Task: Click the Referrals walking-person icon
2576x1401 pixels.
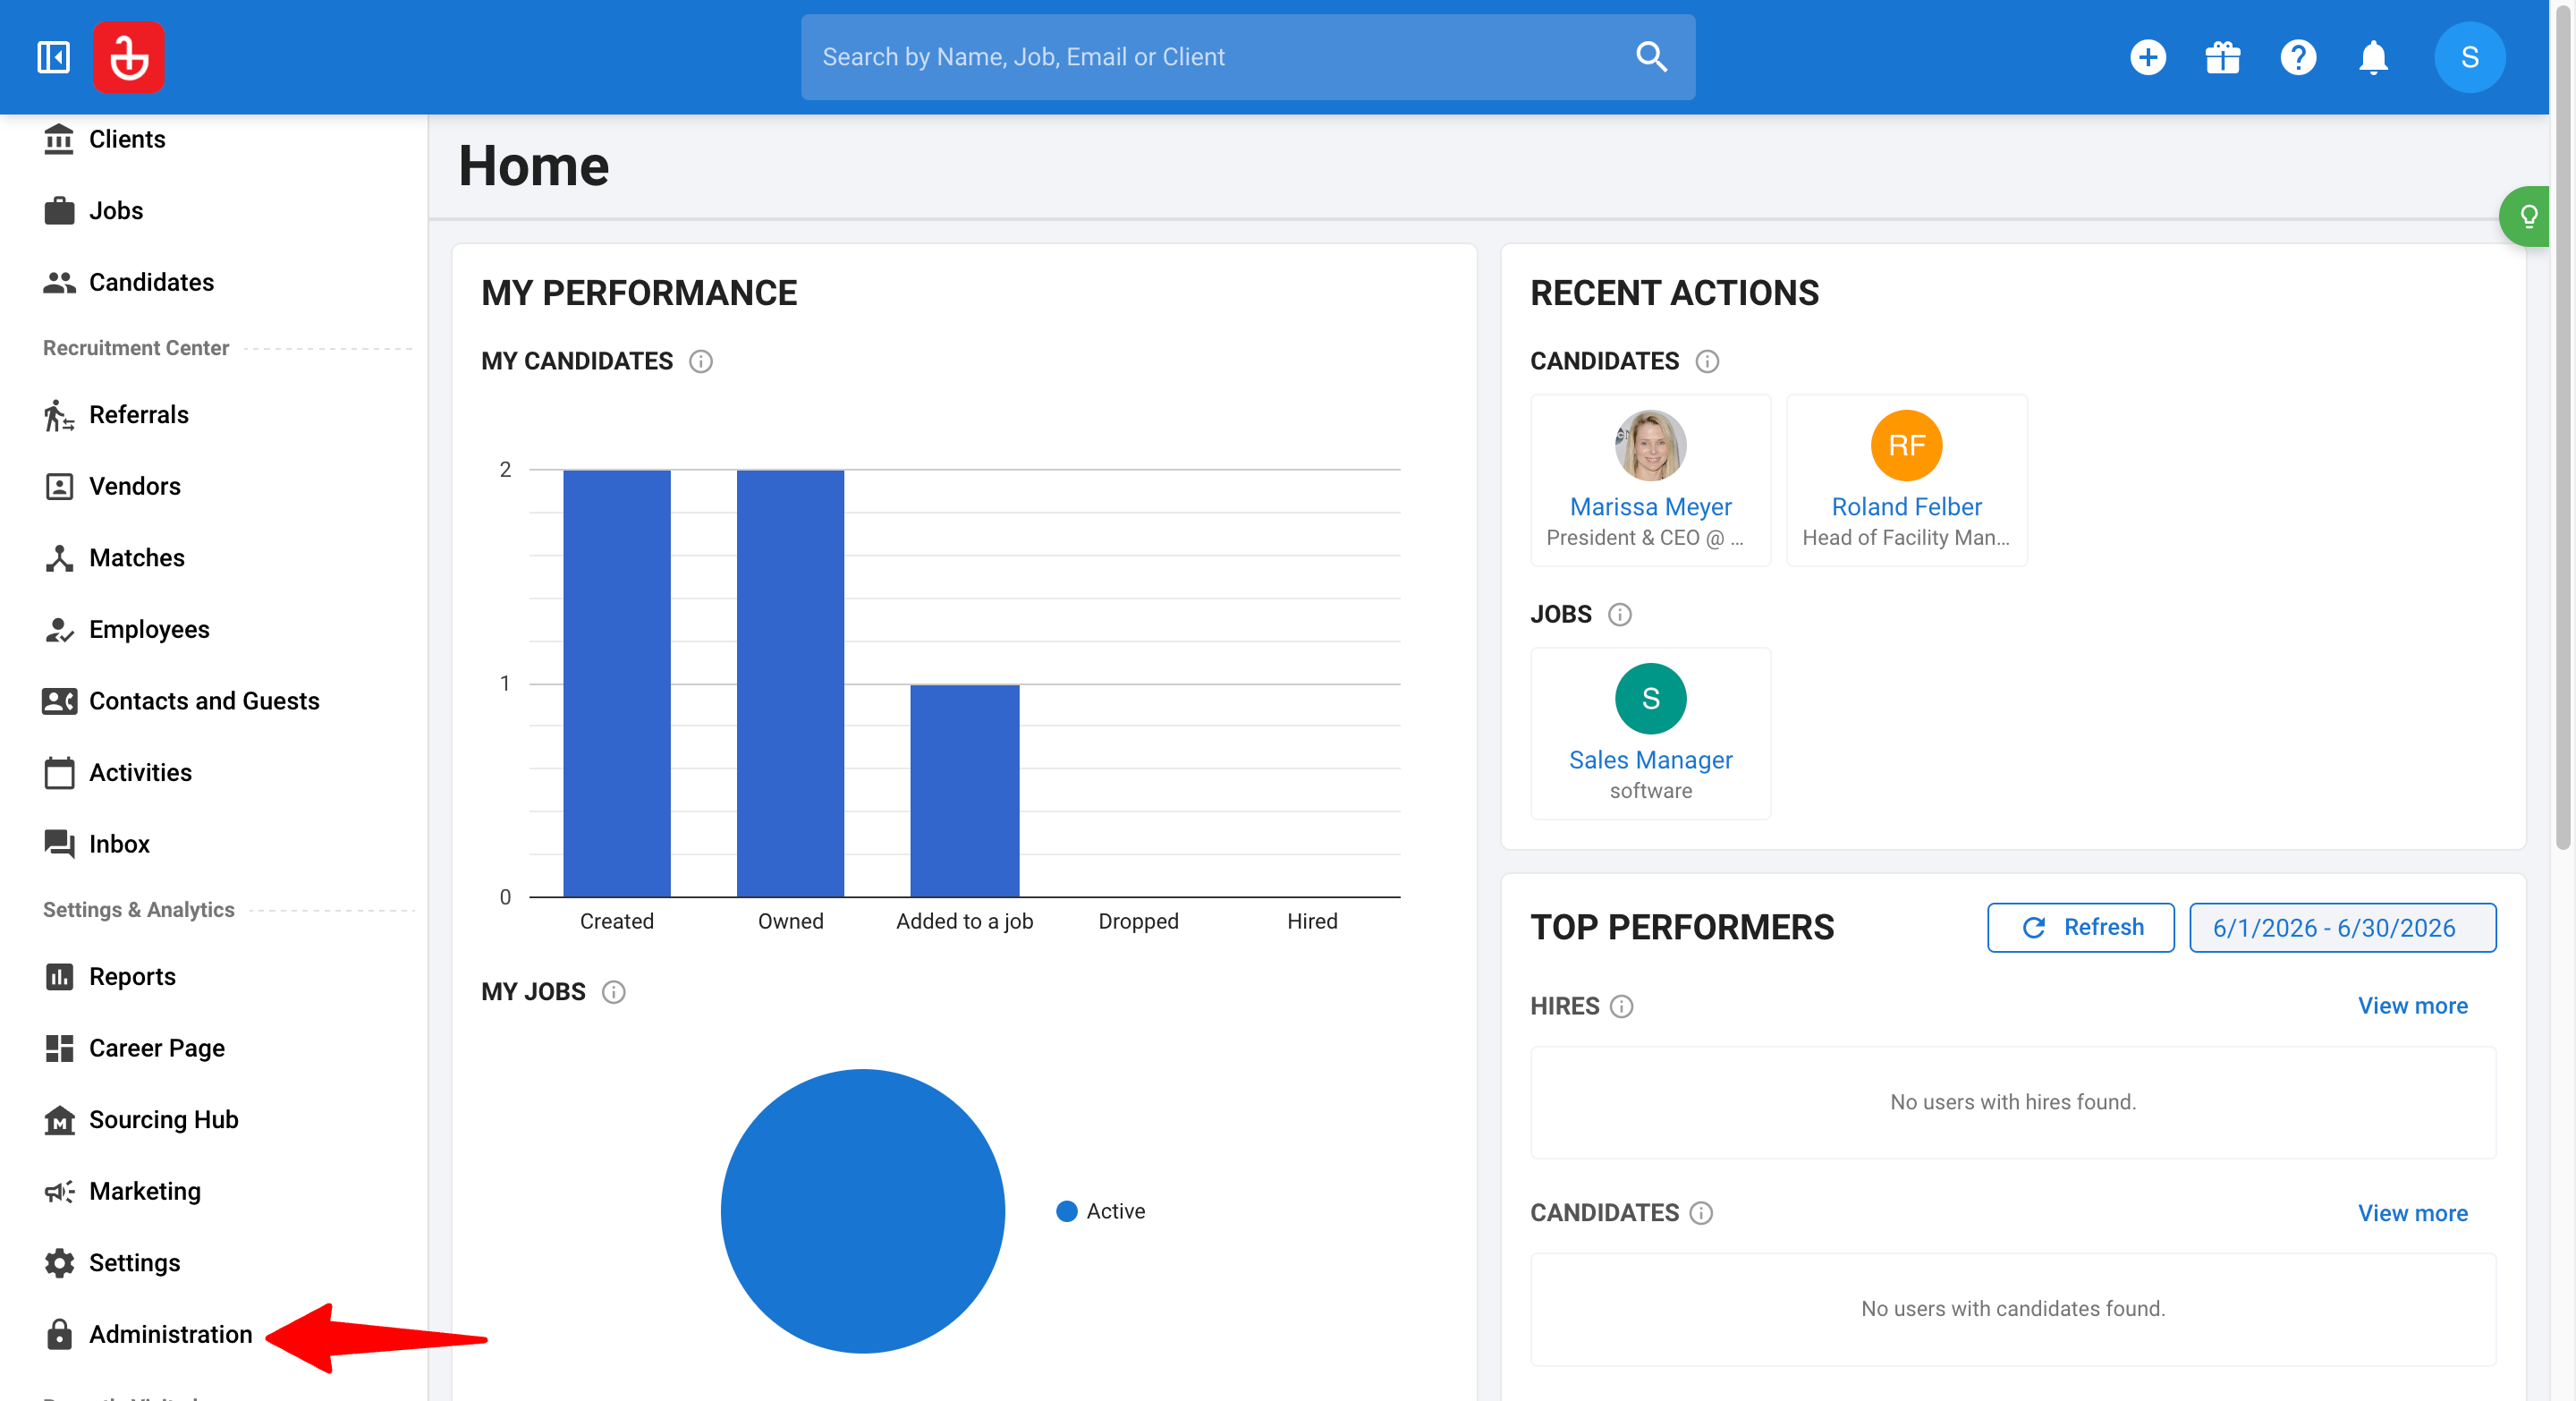Action: [x=59, y=414]
